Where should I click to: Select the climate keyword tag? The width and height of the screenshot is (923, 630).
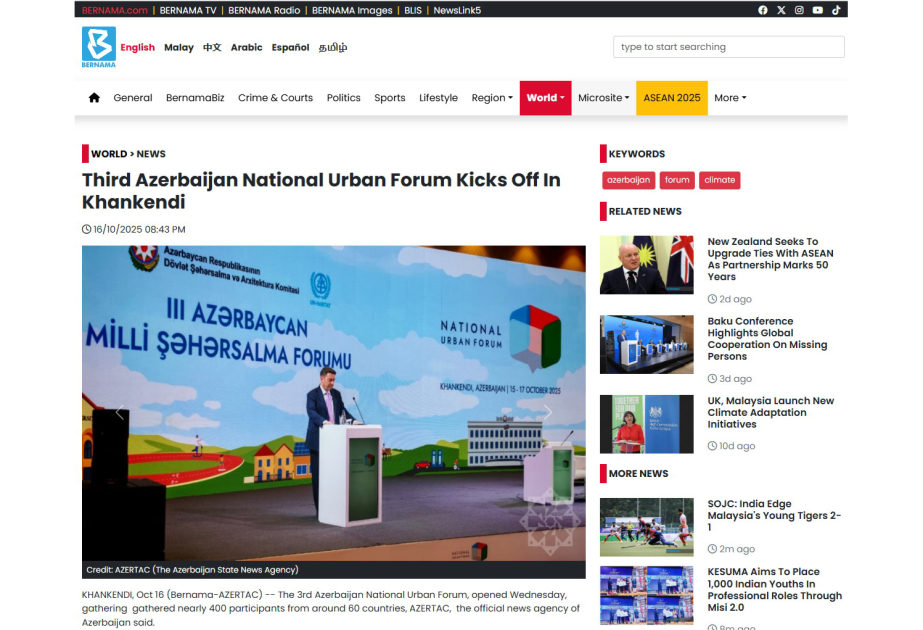click(719, 180)
